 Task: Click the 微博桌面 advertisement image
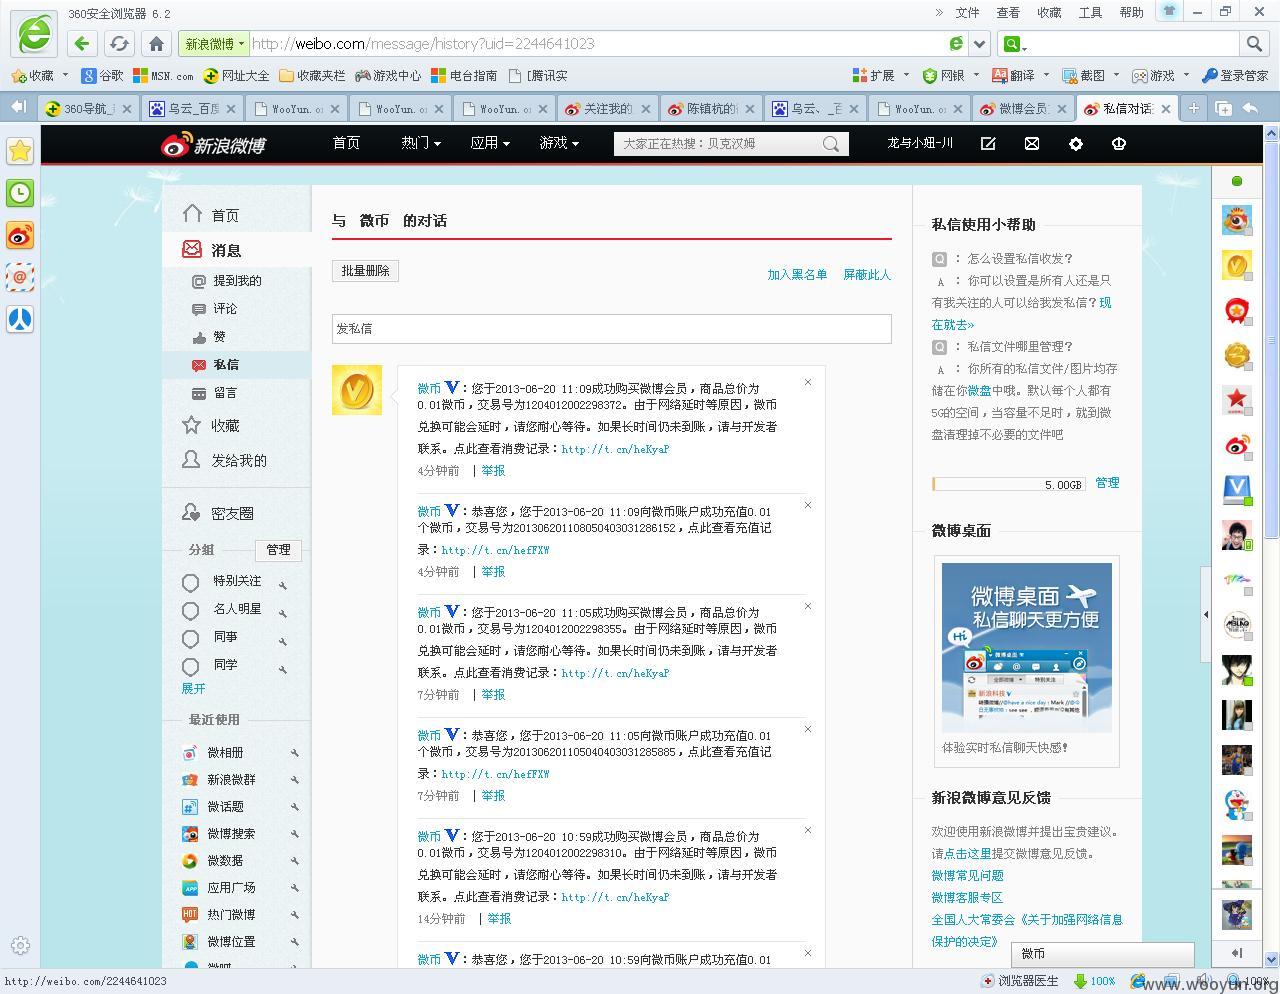(x=1026, y=648)
